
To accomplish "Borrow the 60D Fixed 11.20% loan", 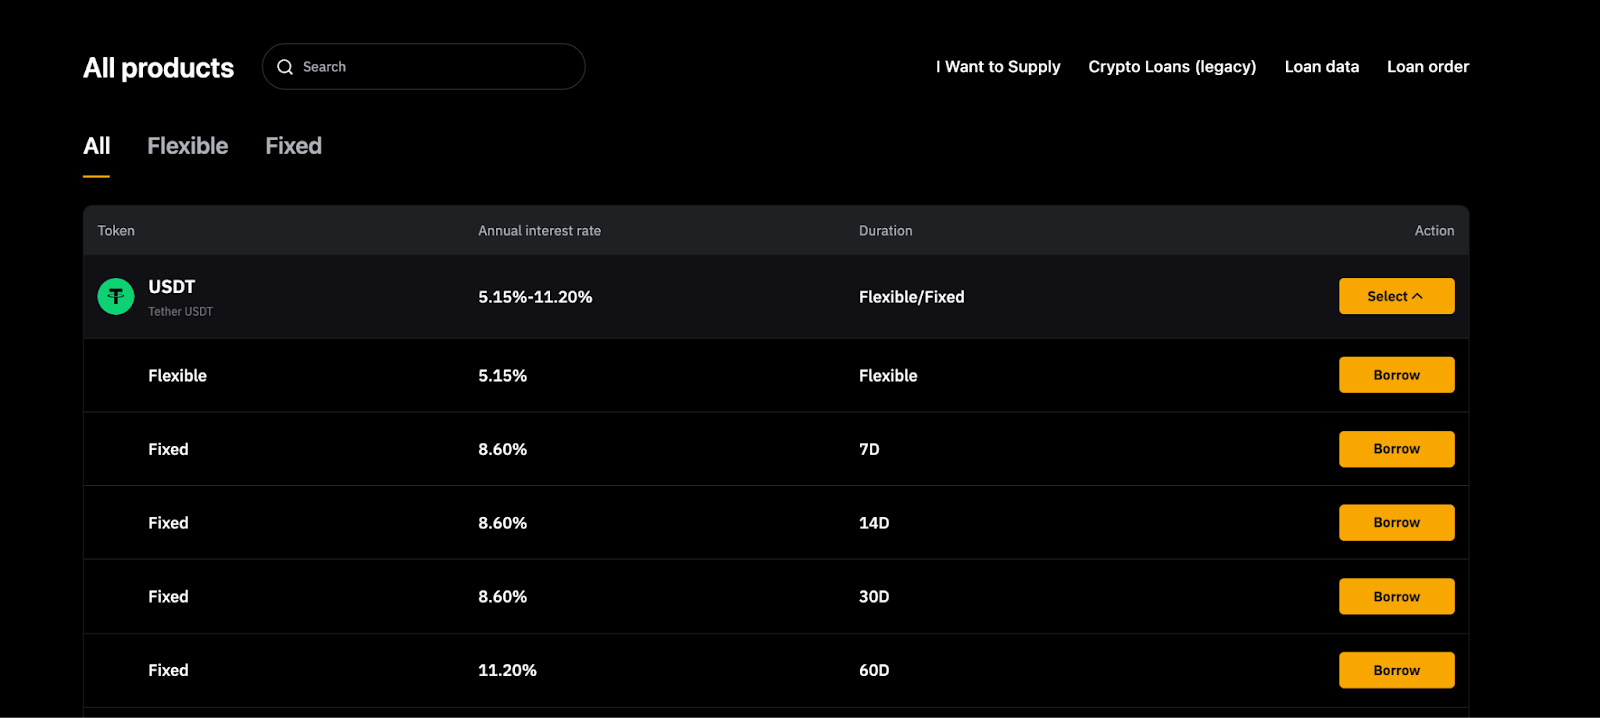I will [x=1396, y=670].
